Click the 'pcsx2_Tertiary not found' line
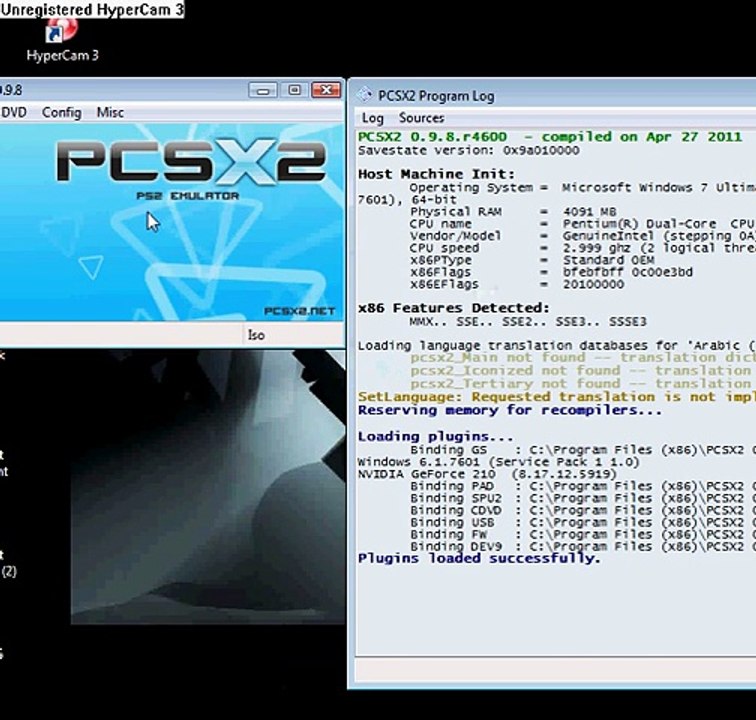 tap(582, 383)
